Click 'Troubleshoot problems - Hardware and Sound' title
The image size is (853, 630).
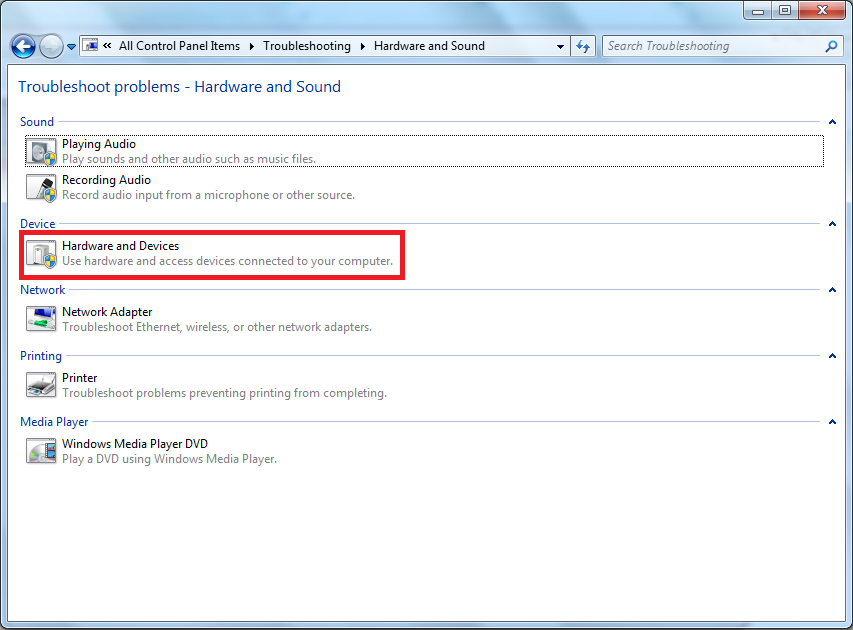tap(180, 87)
